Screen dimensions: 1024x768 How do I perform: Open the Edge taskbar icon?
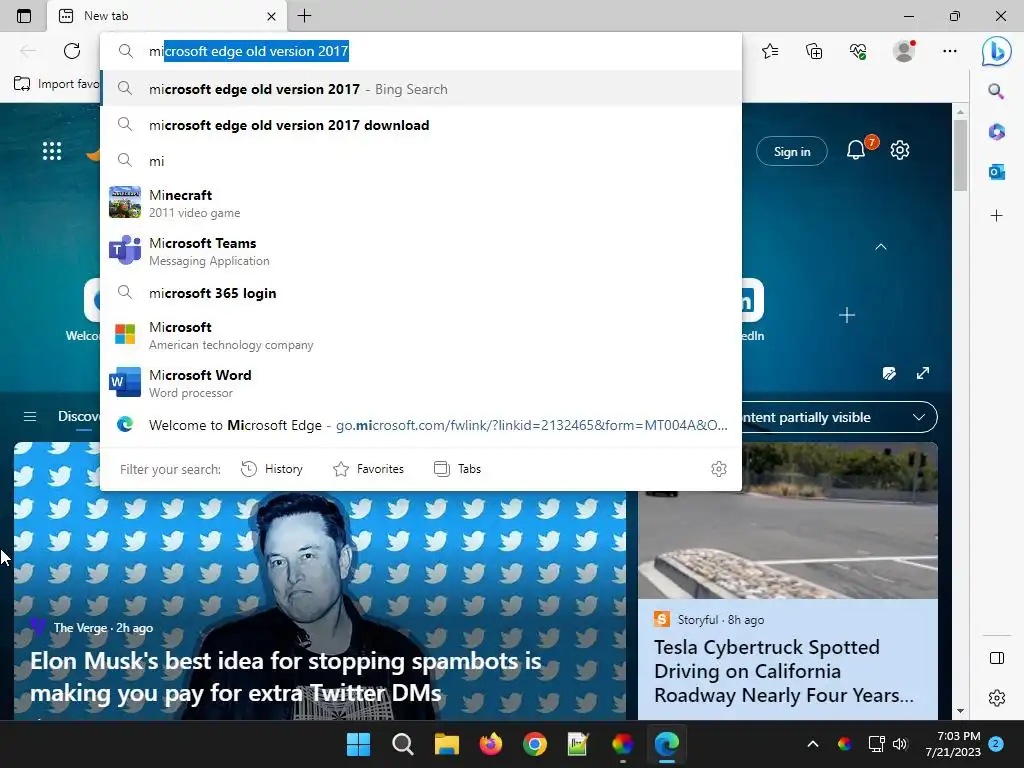666,744
